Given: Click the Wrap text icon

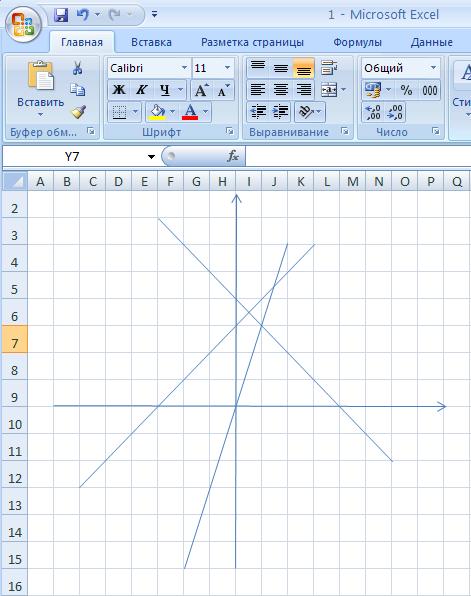Looking at the screenshot, I should (329, 68).
